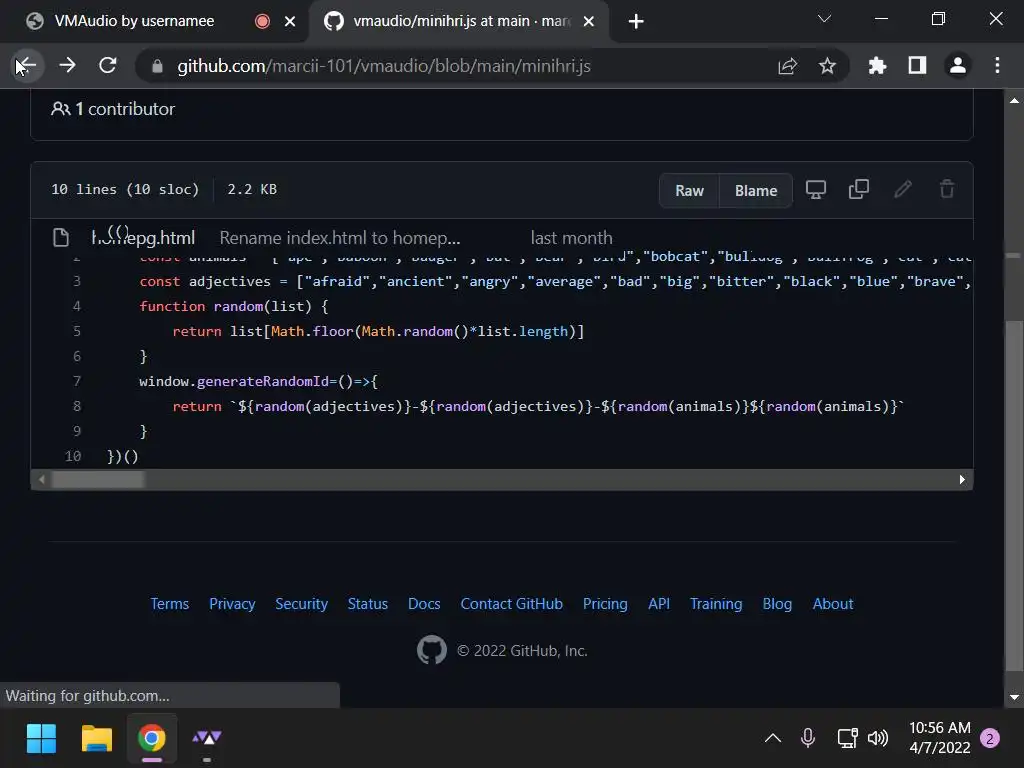Image resolution: width=1024 pixels, height=768 pixels.
Task: Click the code horizontal scrollbar thumb
Action: pos(98,479)
